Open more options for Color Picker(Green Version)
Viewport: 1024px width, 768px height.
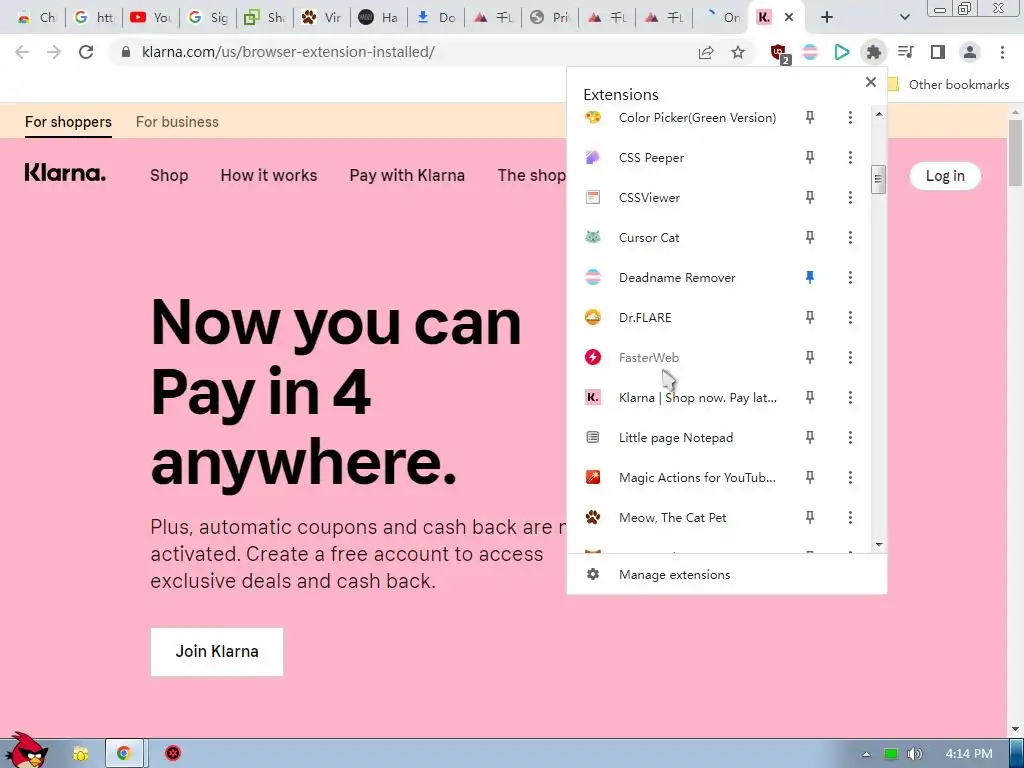click(x=850, y=118)
